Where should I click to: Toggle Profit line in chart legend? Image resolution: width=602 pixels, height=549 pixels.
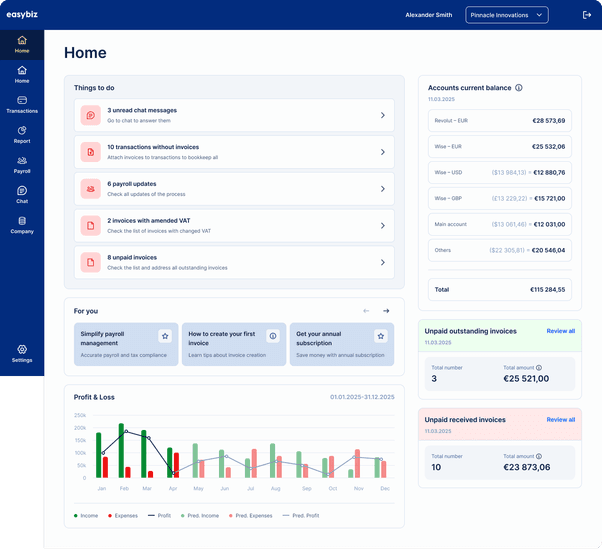[159, 516]
